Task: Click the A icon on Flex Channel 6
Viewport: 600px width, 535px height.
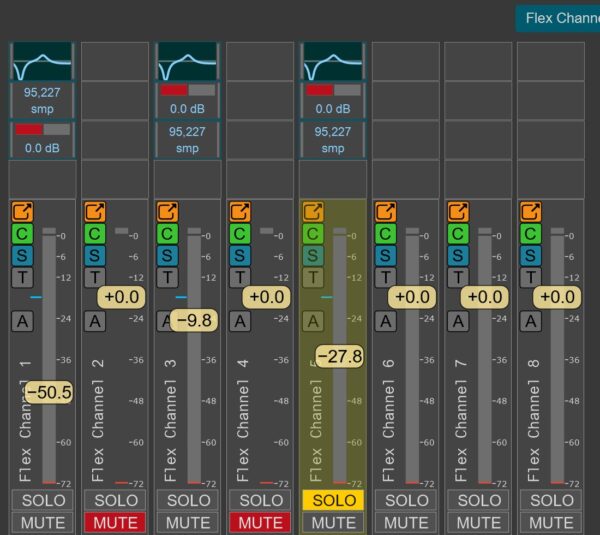Action: (x=385, y=321)
